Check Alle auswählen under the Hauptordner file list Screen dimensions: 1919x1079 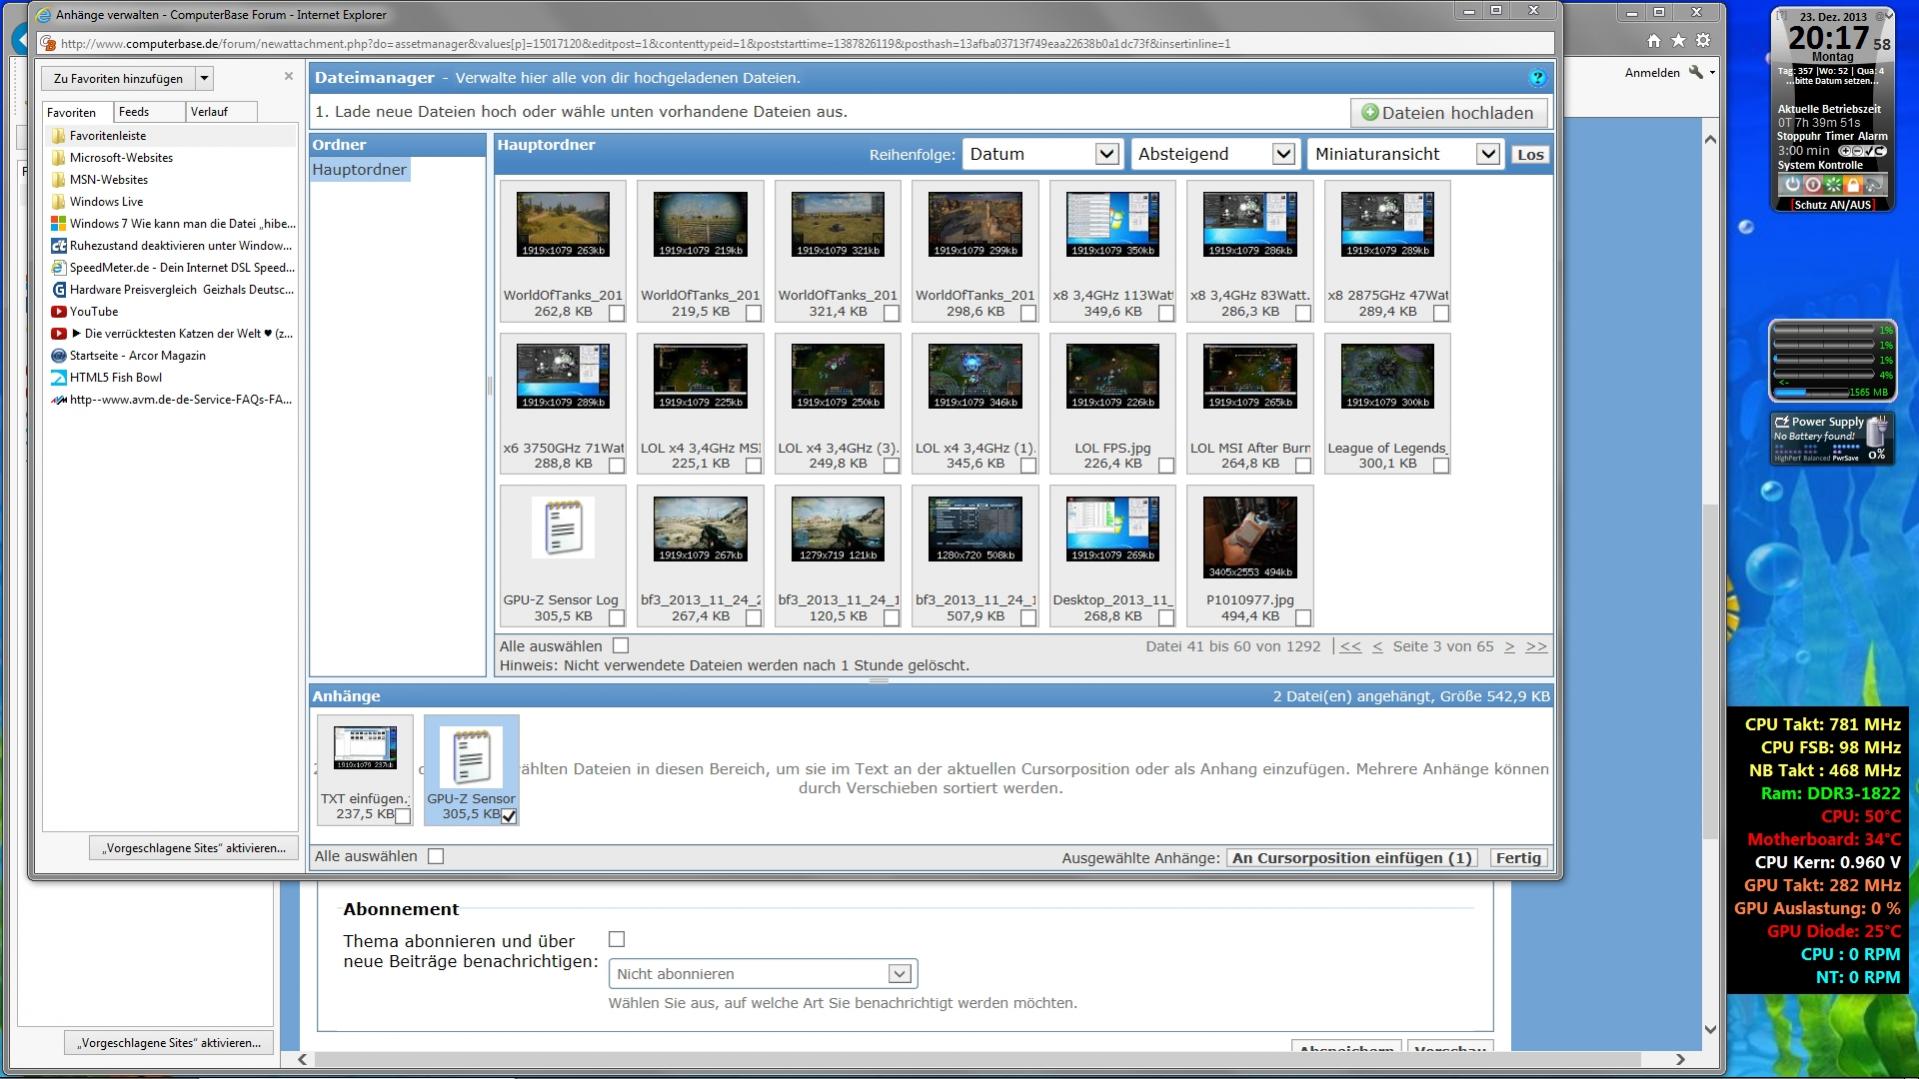(x=621, y=646)
